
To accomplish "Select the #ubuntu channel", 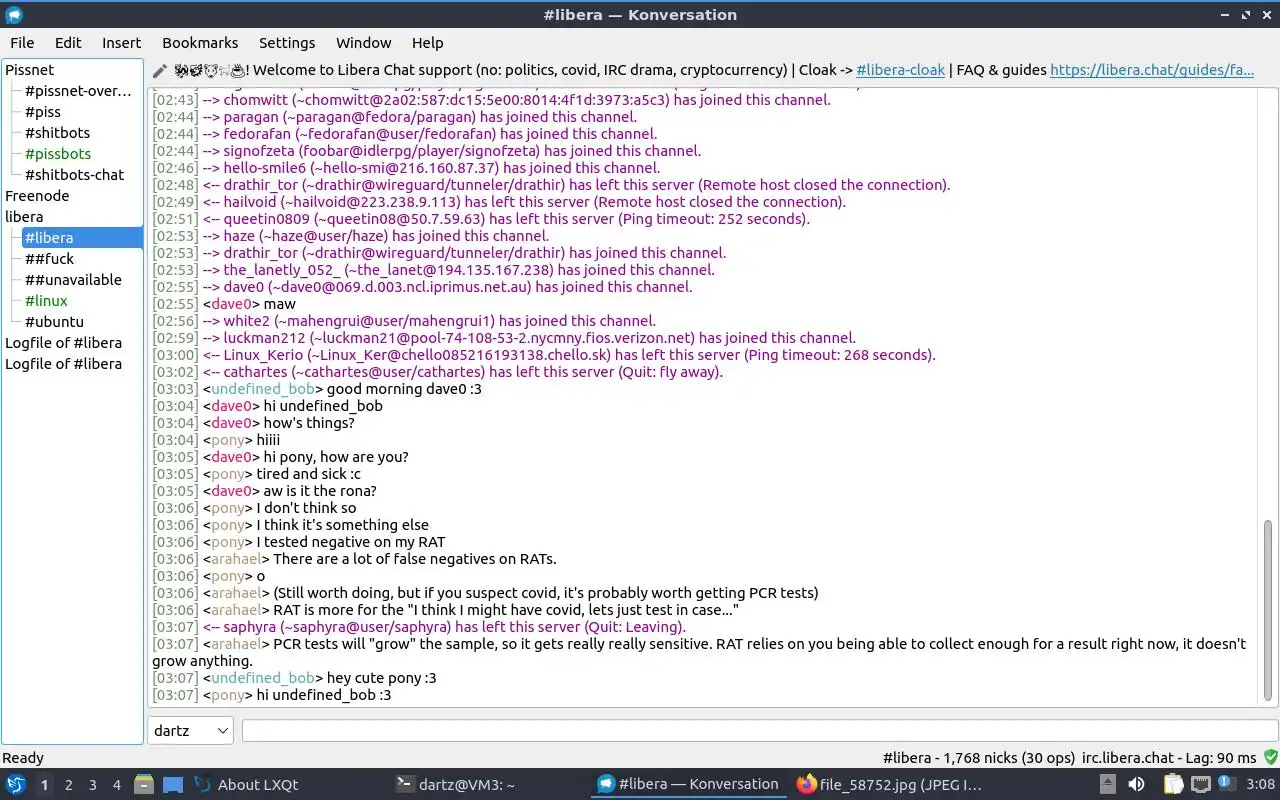I will (x=54, y=322).
